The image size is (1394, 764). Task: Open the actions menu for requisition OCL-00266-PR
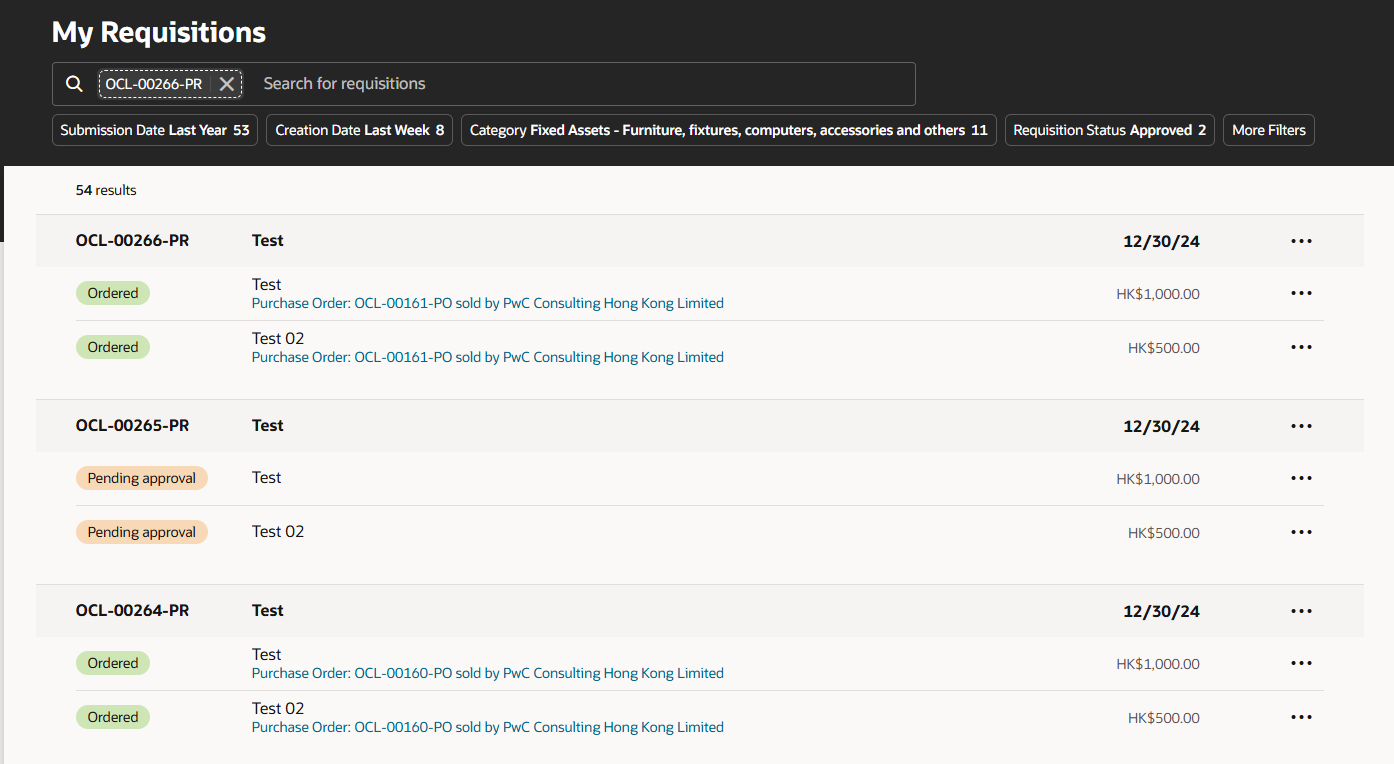point(1301,240)
